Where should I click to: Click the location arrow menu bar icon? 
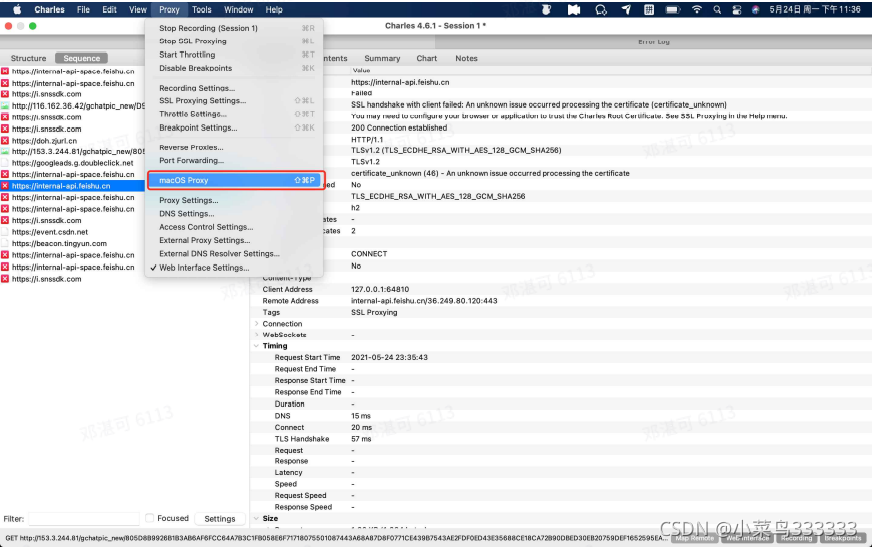coord(626,9)
